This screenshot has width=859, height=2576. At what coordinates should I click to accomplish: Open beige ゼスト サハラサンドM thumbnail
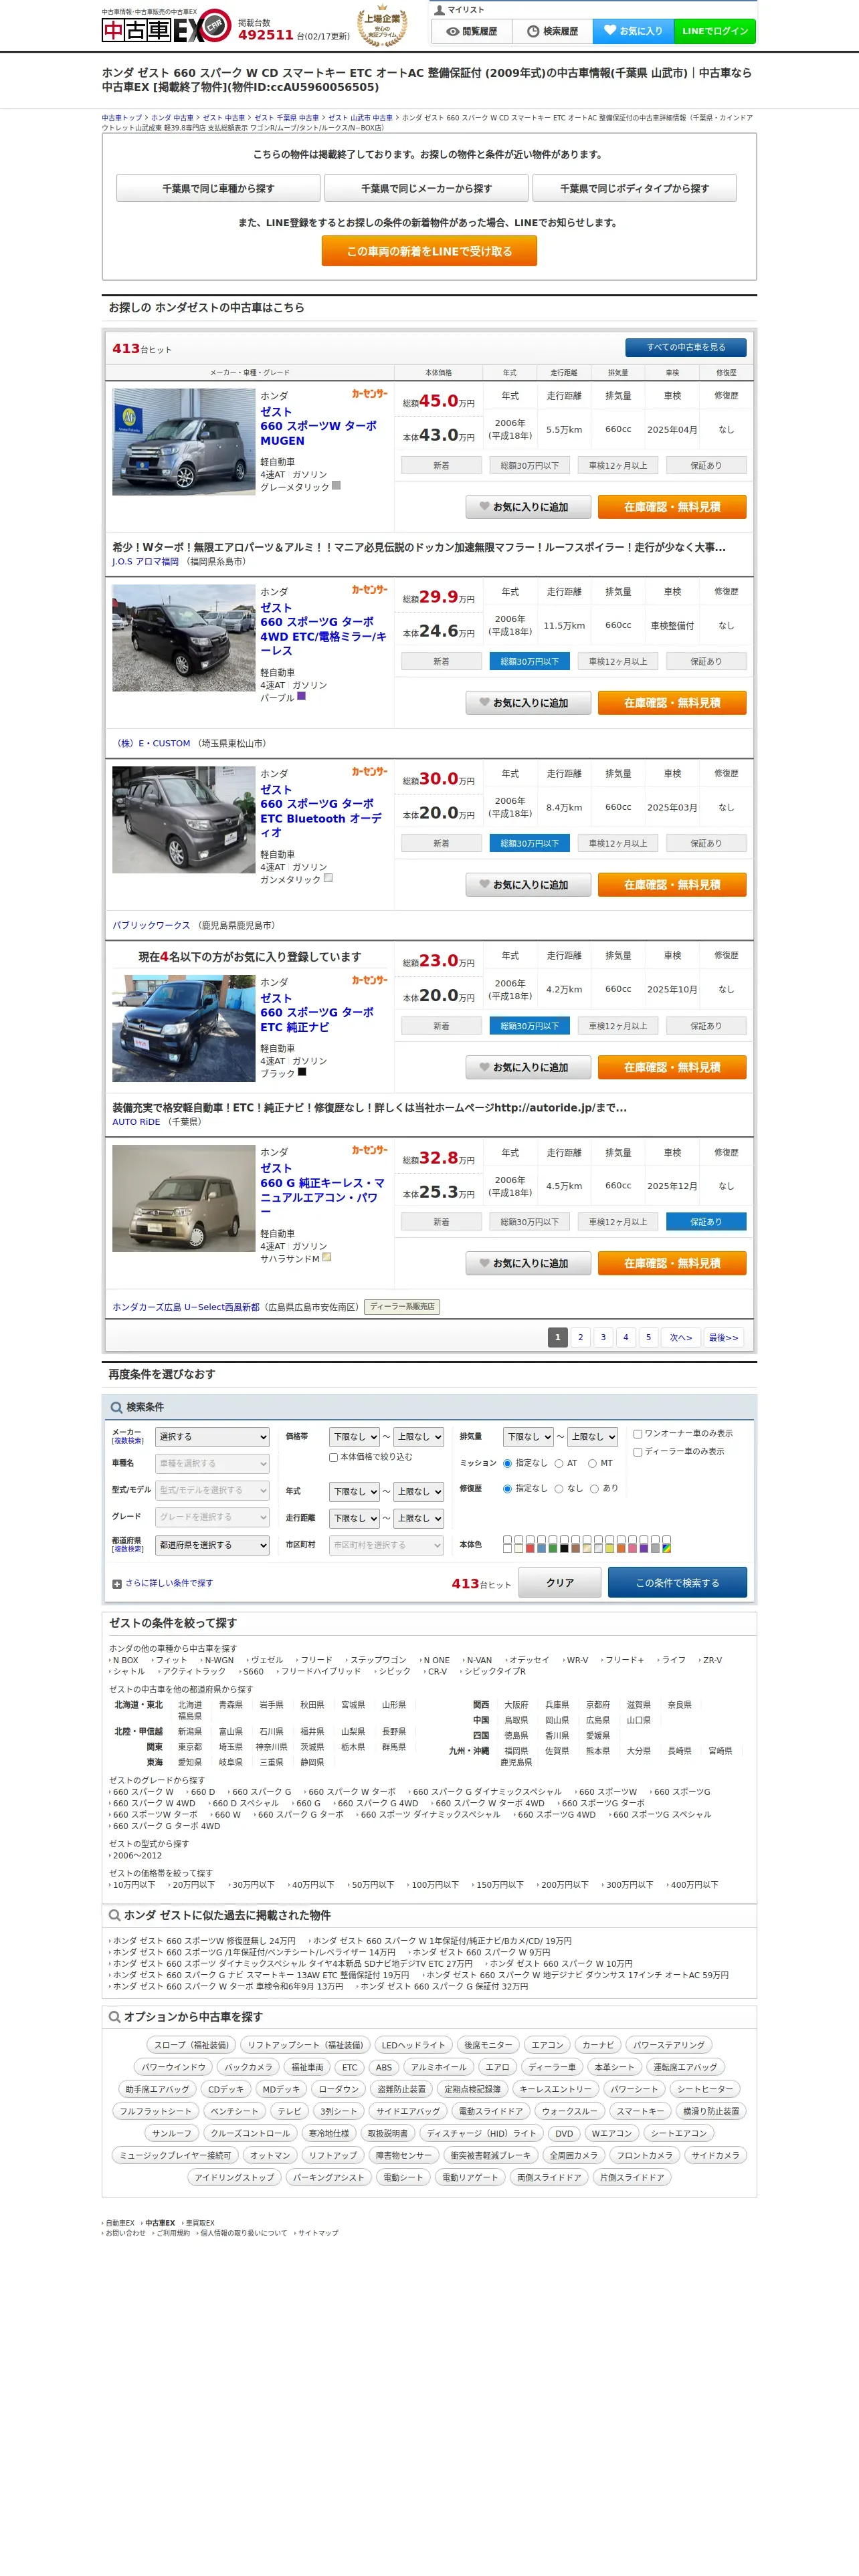click(x=184, y=1199)
